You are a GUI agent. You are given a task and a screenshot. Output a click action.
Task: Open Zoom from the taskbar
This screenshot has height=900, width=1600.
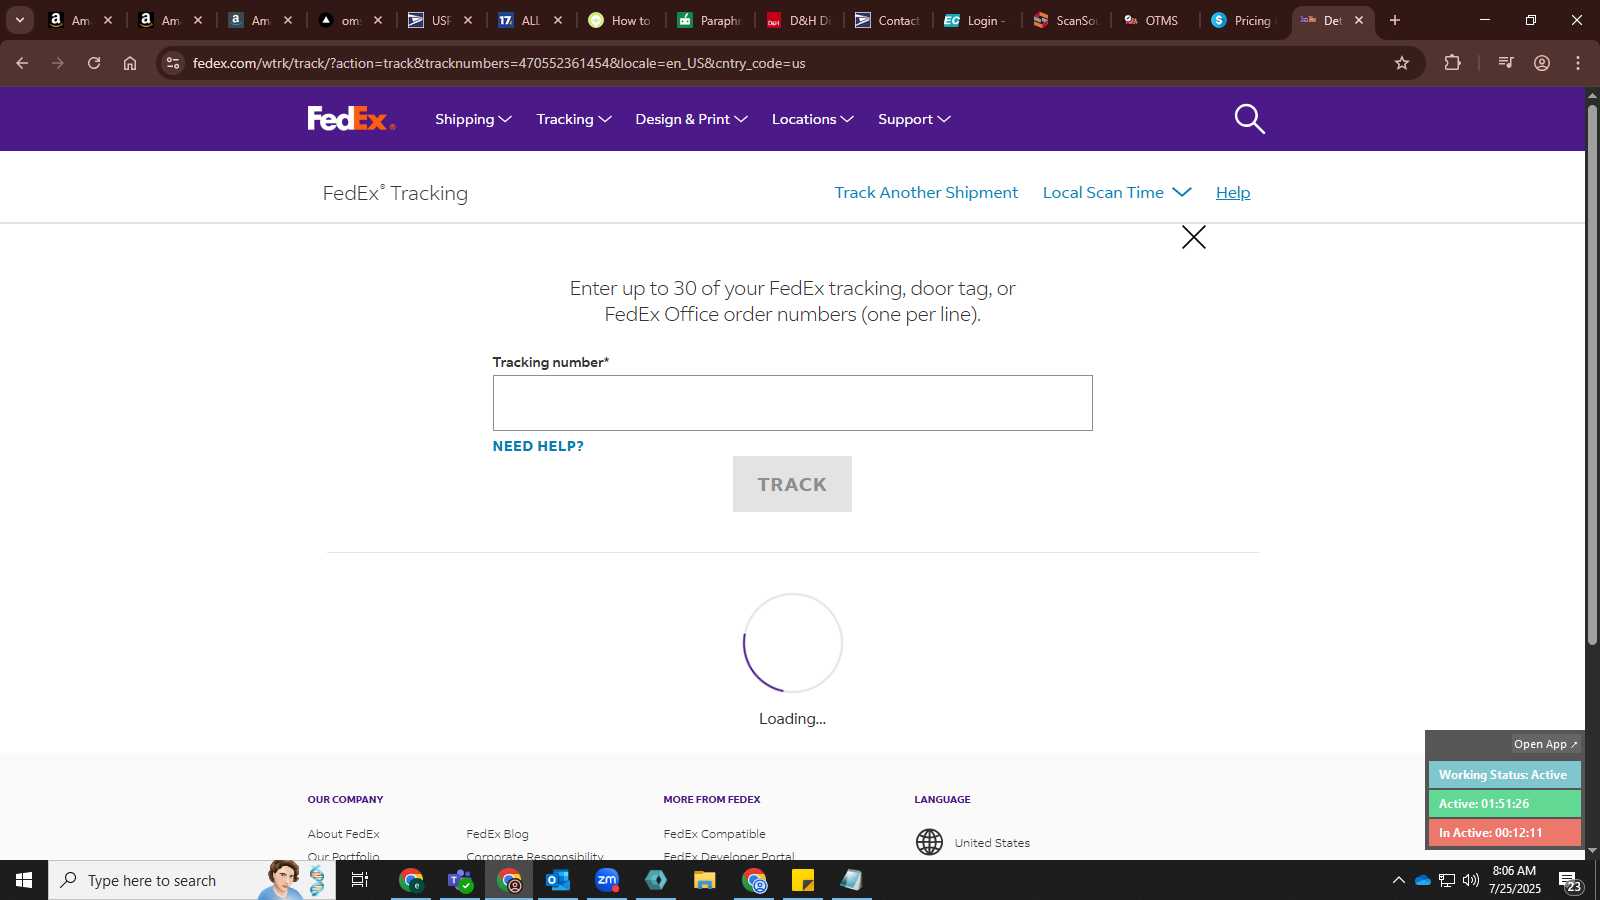point(607,880)
